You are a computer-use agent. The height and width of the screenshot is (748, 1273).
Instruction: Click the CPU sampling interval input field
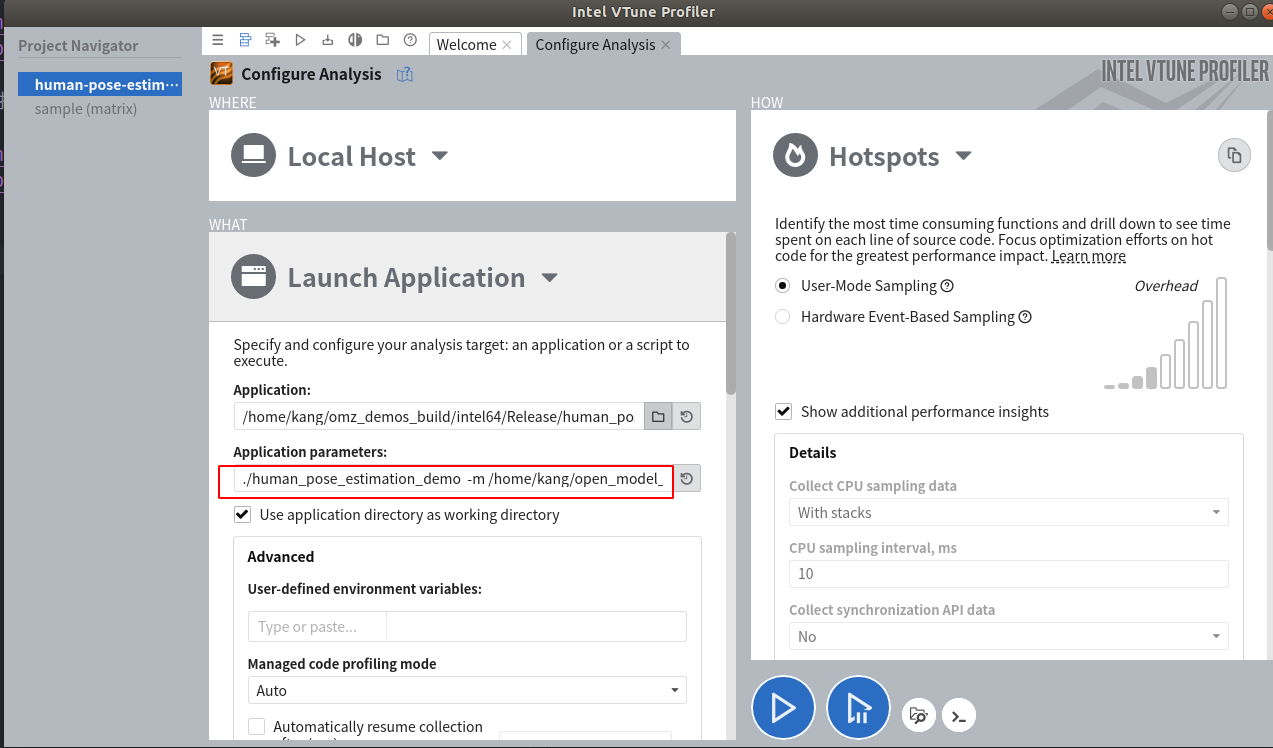pos(1008,574)
